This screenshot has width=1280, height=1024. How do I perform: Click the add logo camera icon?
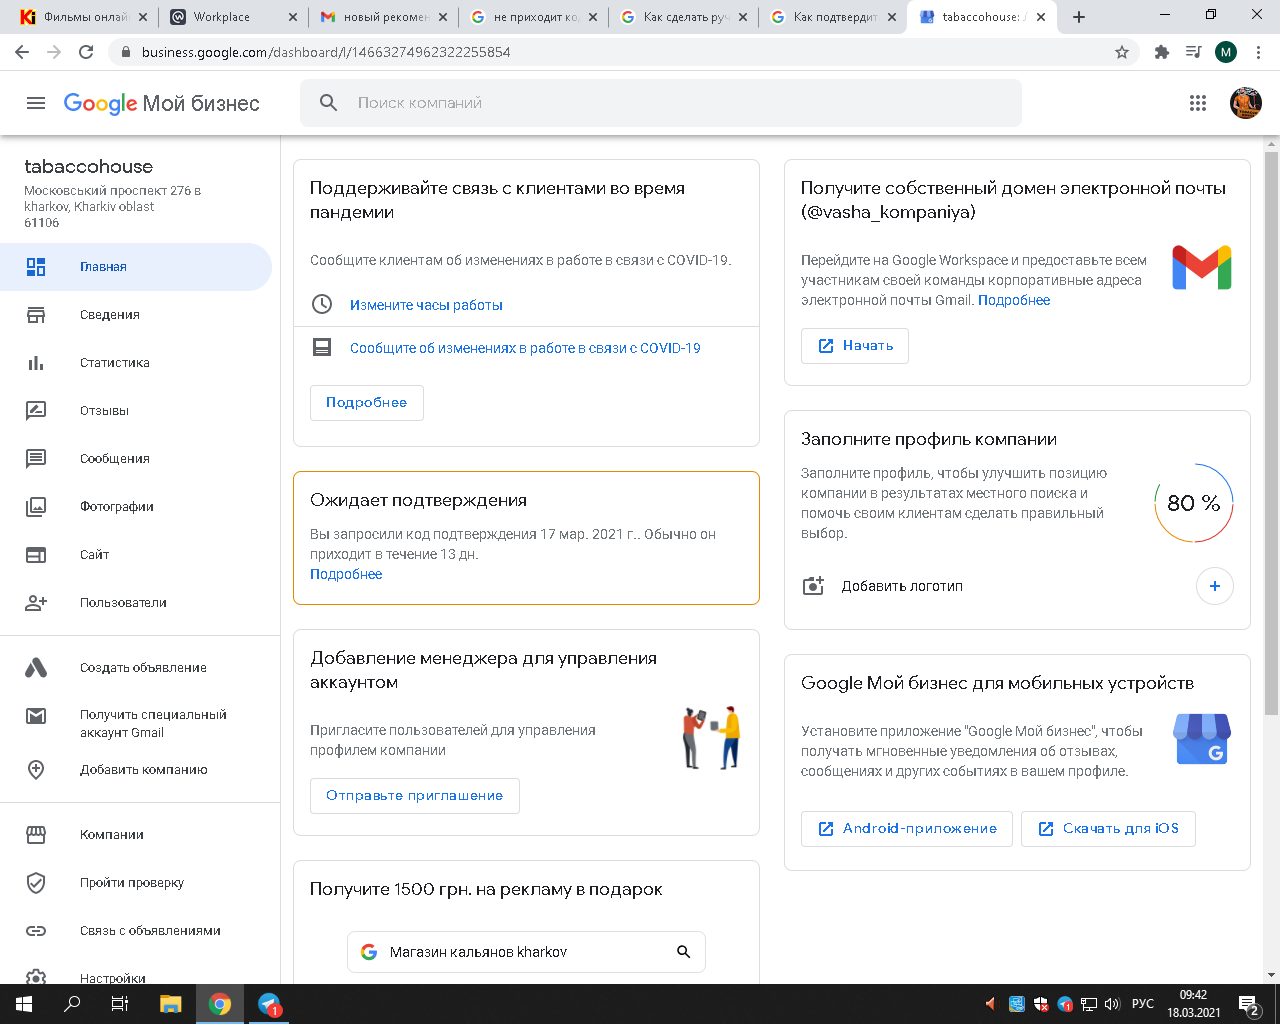pos(814,586)
